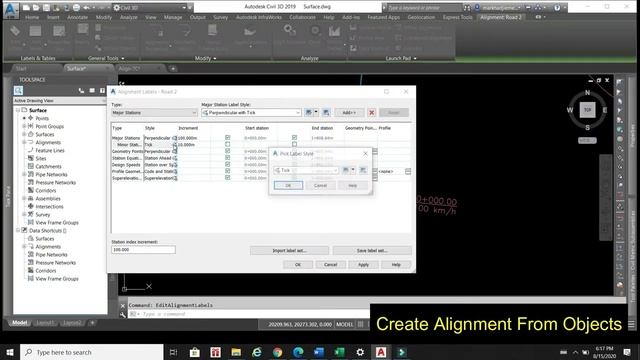The width and height of the screenshot is (640, 360).
Task: Switch to Start document tab
Action: point(21,69)
